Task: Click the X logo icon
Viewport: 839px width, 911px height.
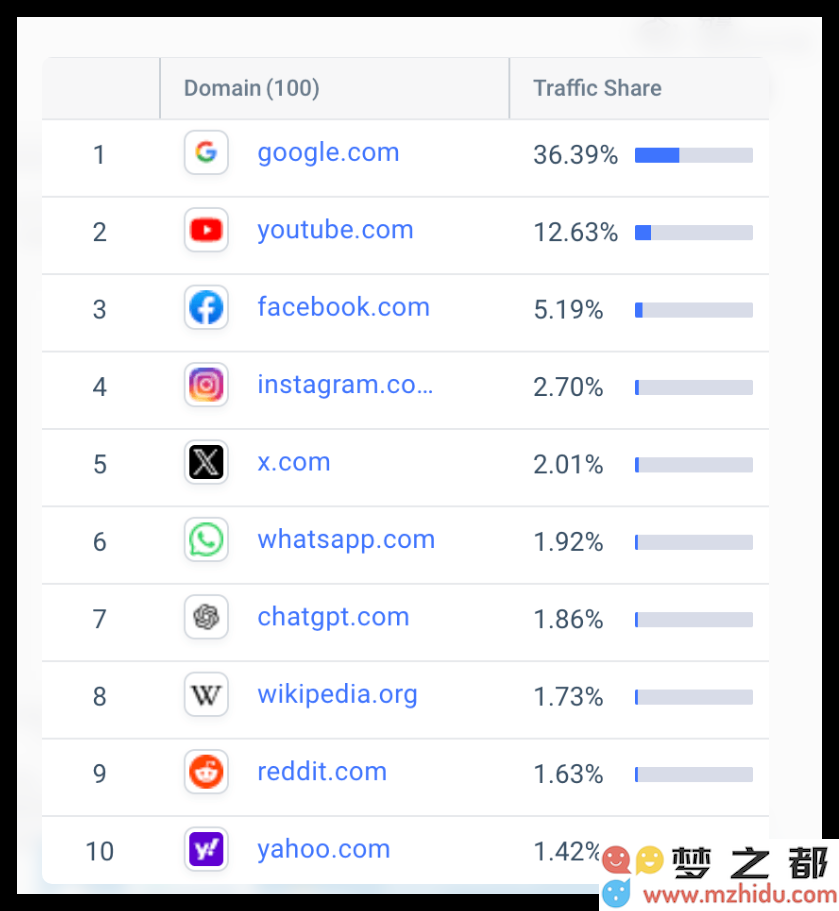Action: tap(206, 462)
